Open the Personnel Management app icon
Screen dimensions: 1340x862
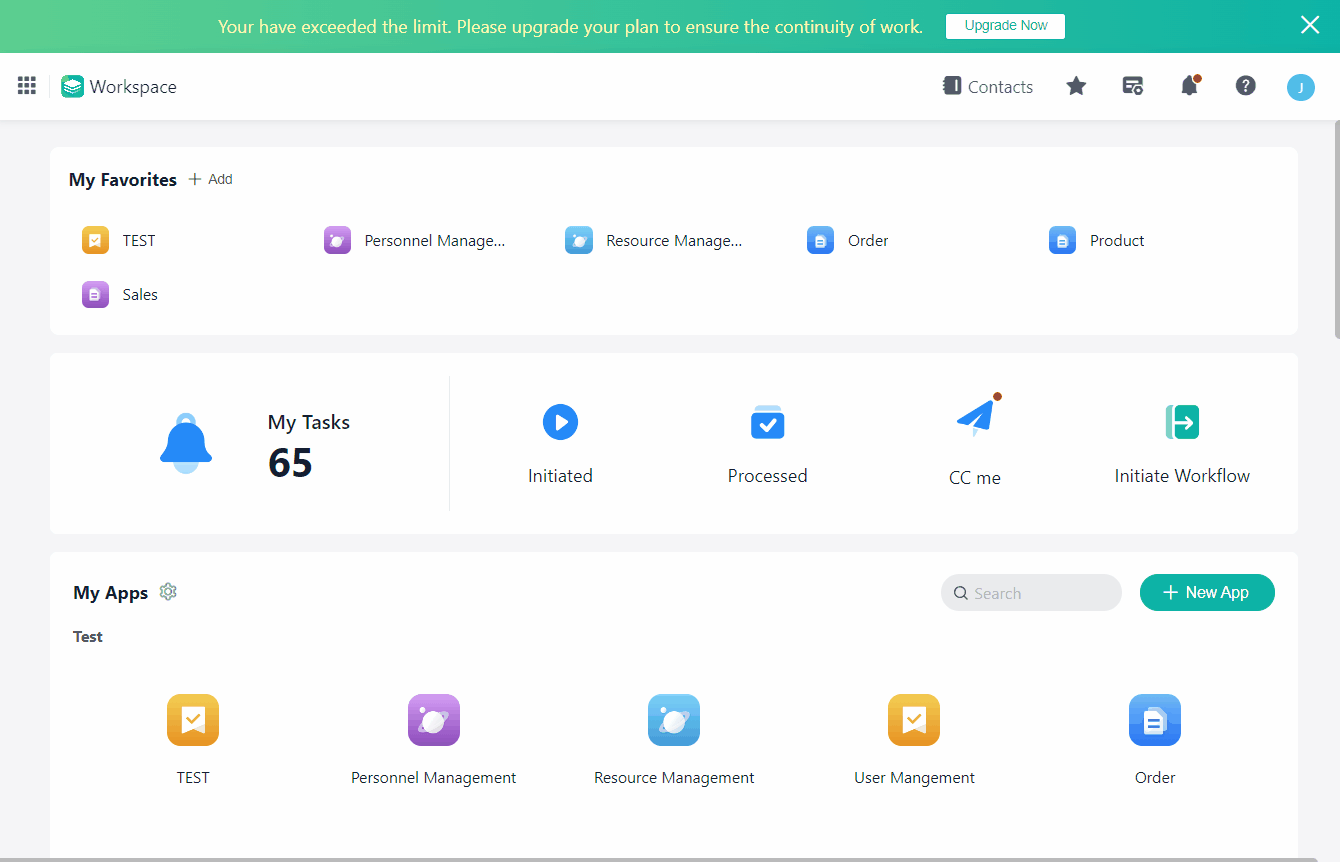pos(434,720)
